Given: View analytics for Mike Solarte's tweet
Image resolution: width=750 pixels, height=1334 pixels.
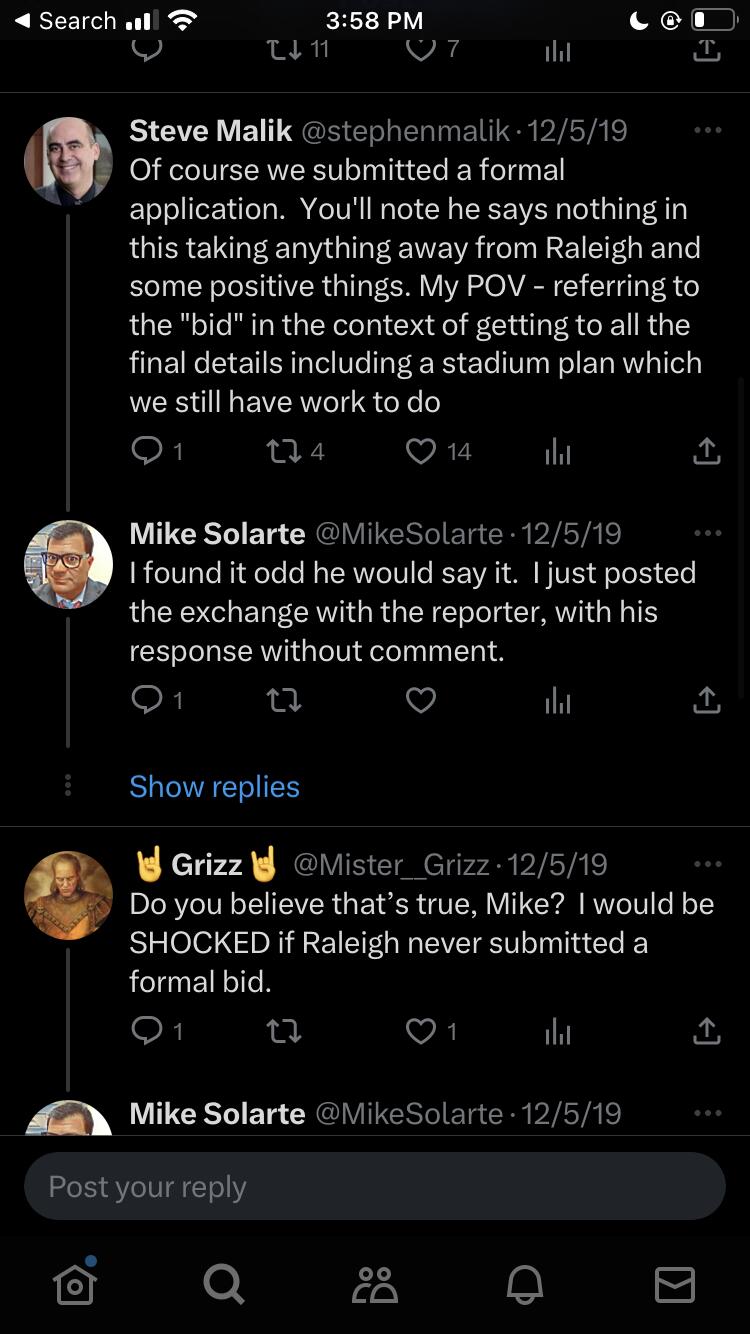Looking at the screenshot, I should coord(558,701).
